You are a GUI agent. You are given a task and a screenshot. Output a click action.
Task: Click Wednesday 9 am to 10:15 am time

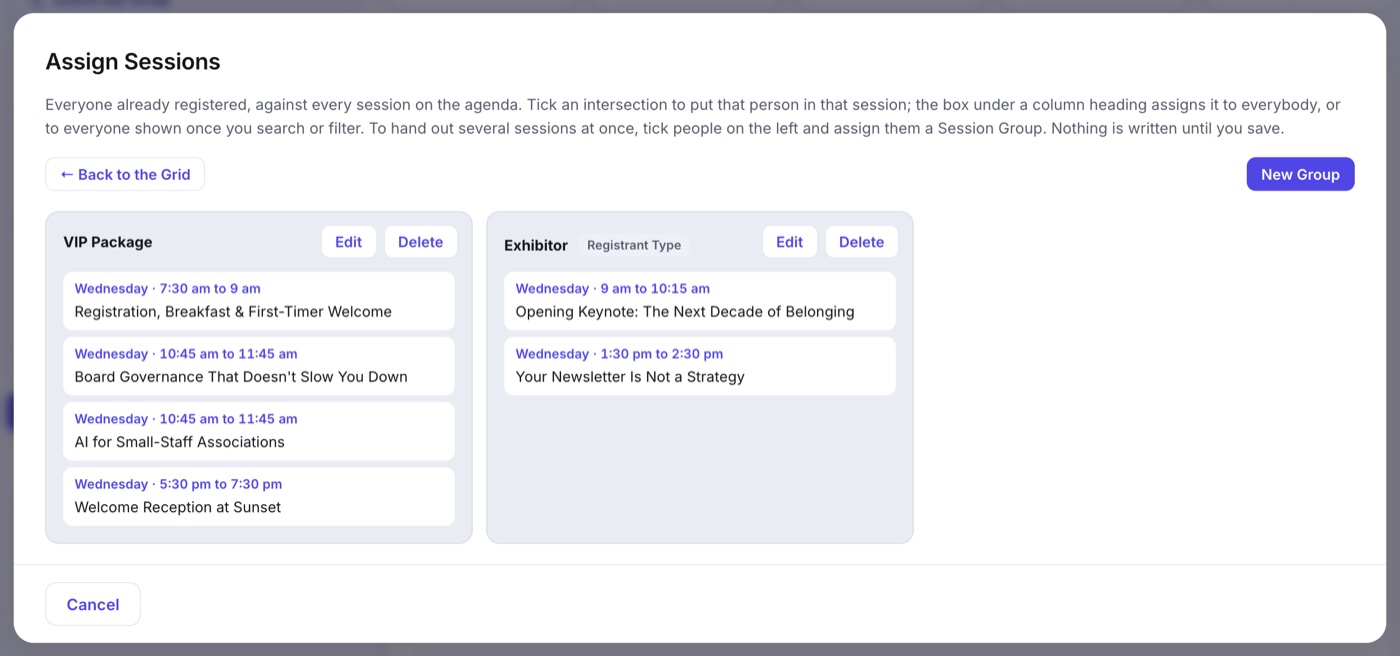613,288
